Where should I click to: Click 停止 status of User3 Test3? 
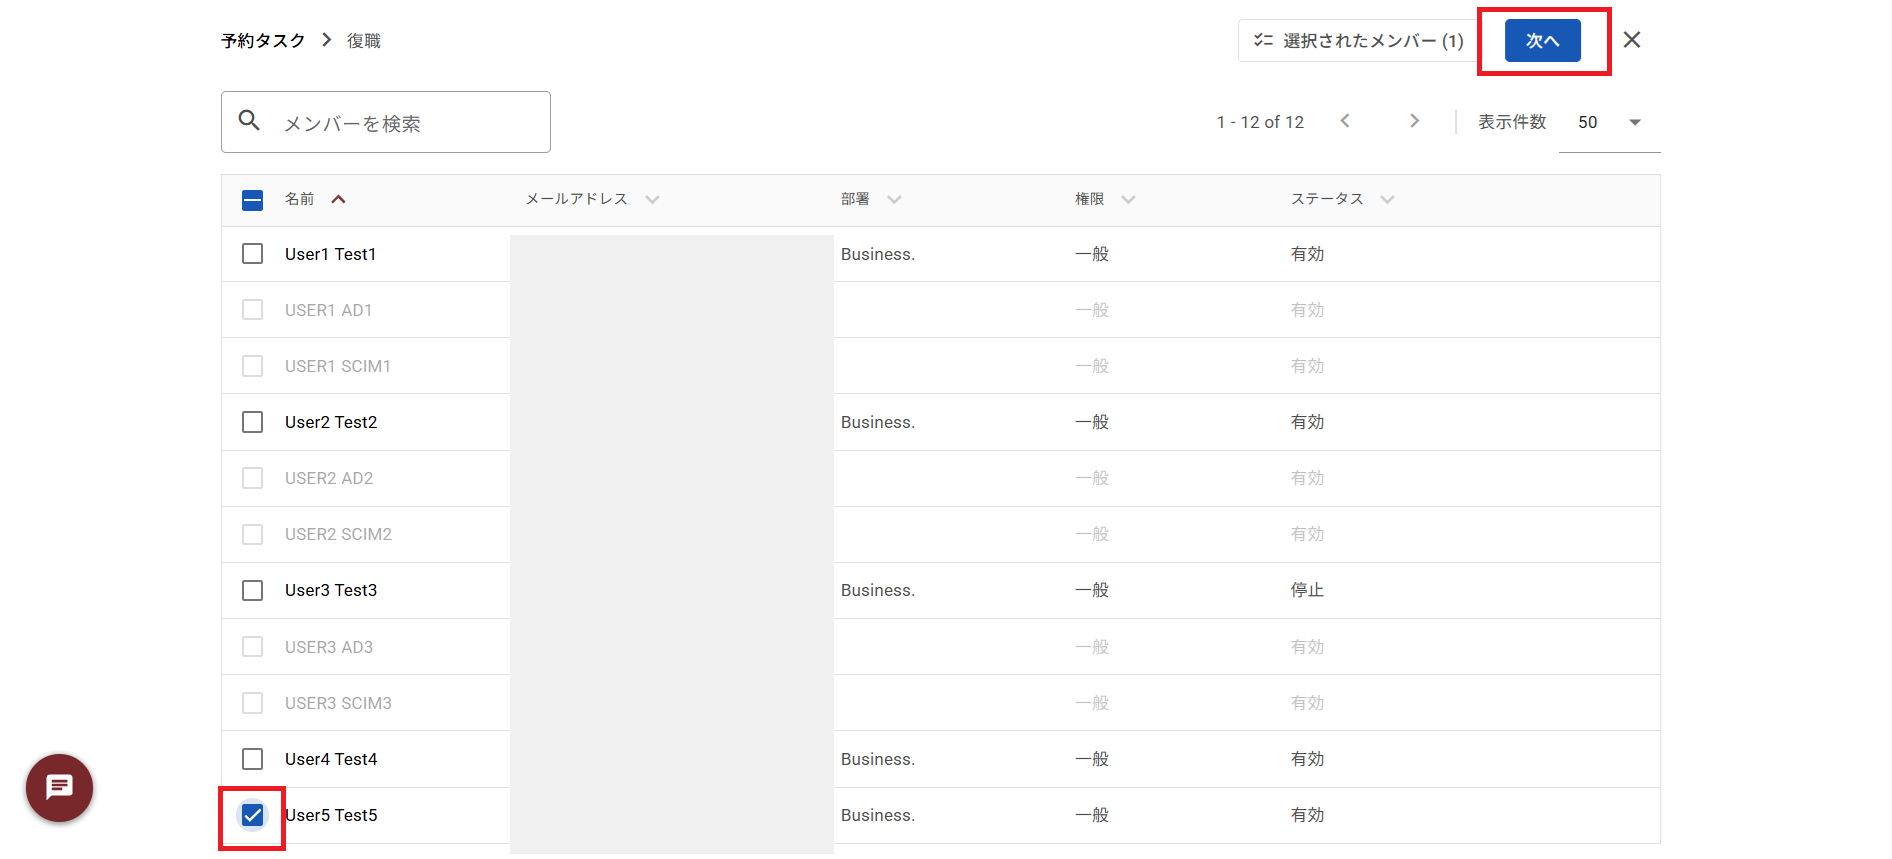(1307, 590)
